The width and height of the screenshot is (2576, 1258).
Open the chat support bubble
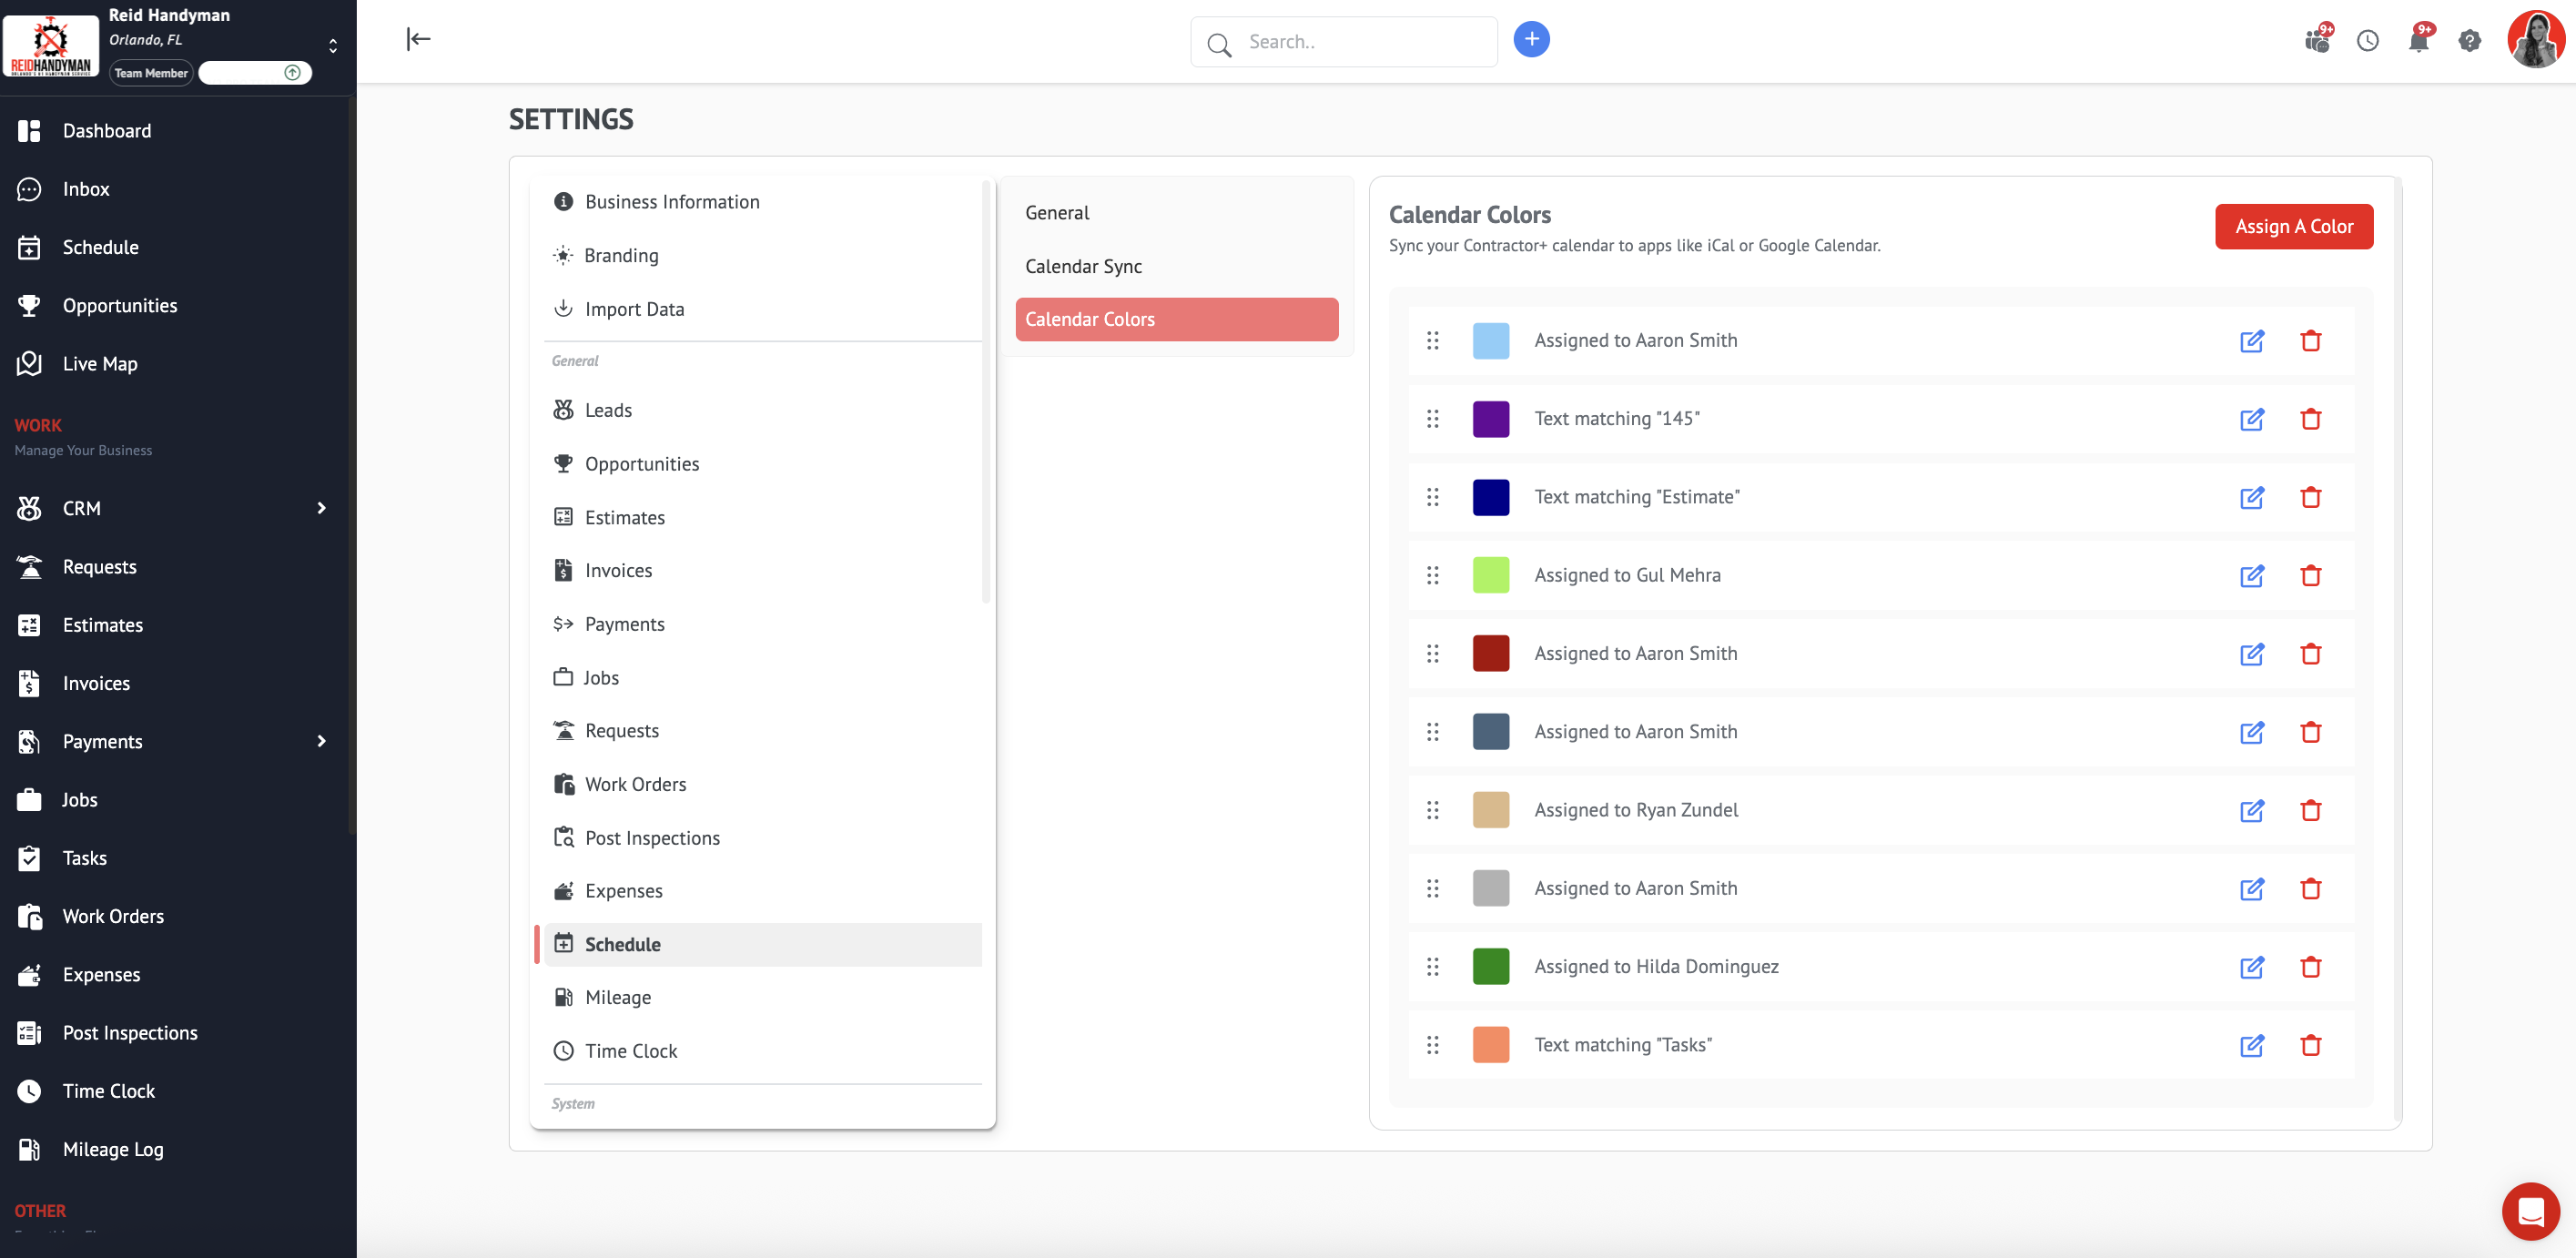pyautogui.click(x=2530, y=1211)
